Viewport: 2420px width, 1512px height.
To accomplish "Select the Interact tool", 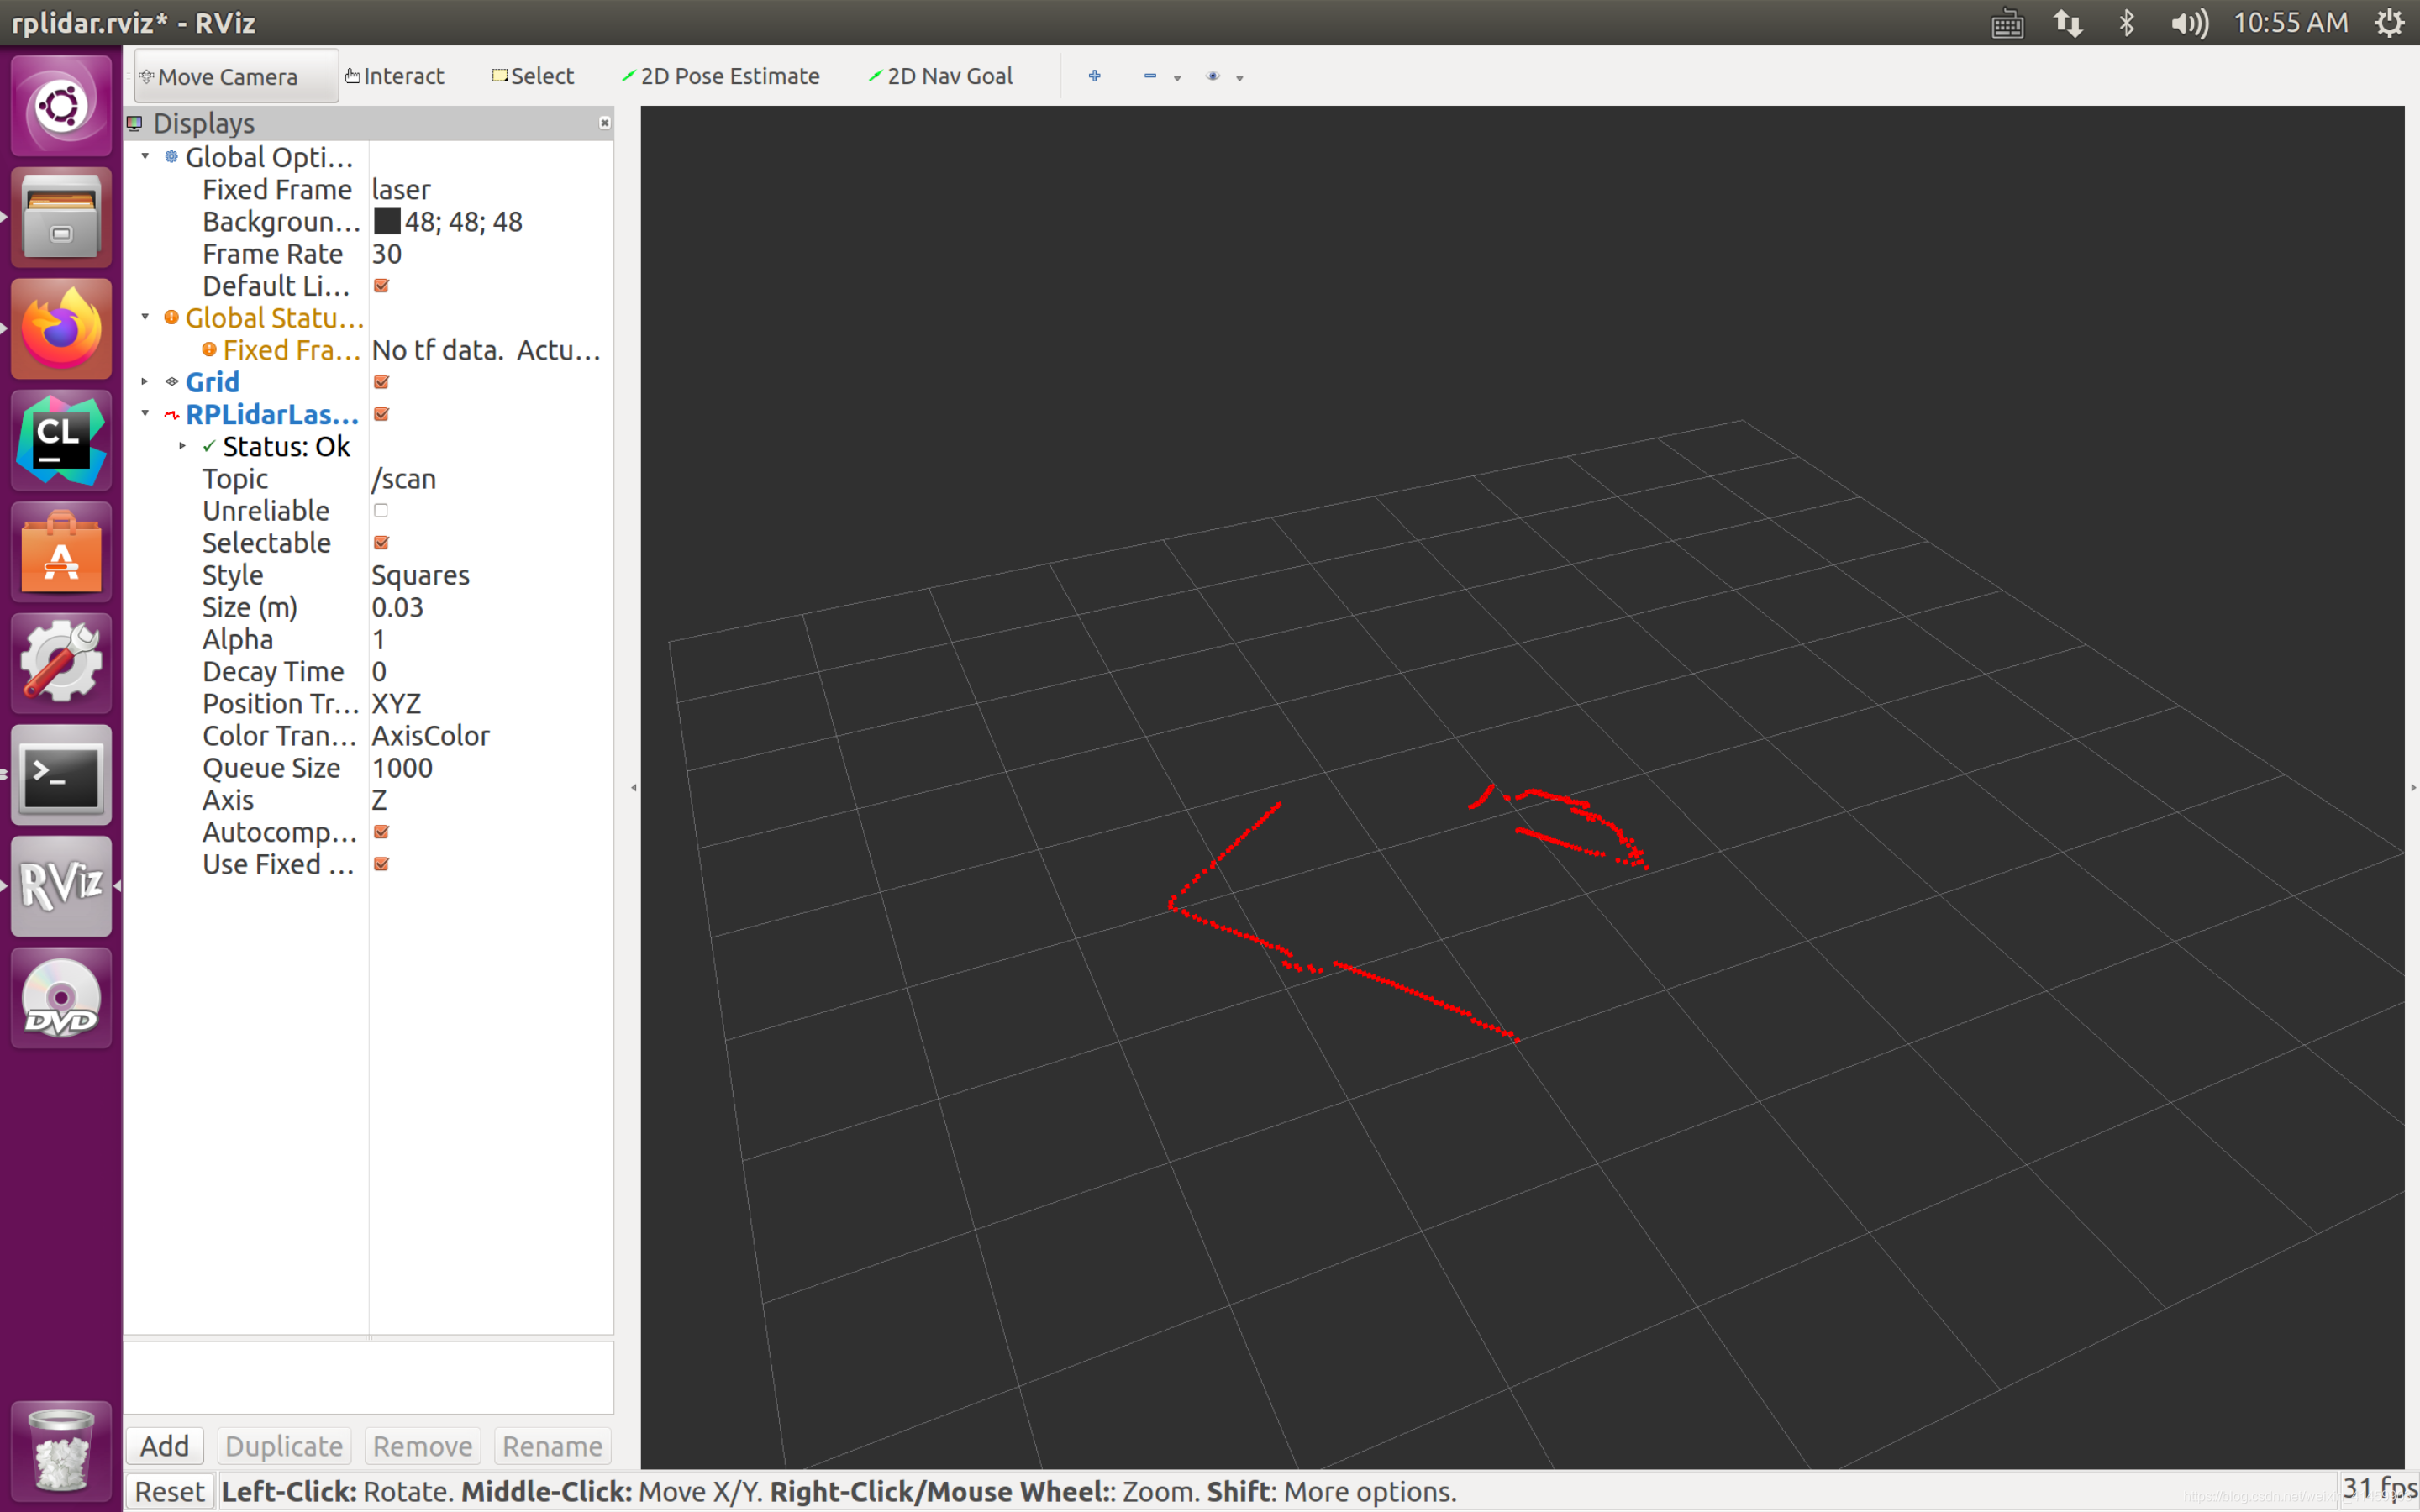I will (394, 76).
